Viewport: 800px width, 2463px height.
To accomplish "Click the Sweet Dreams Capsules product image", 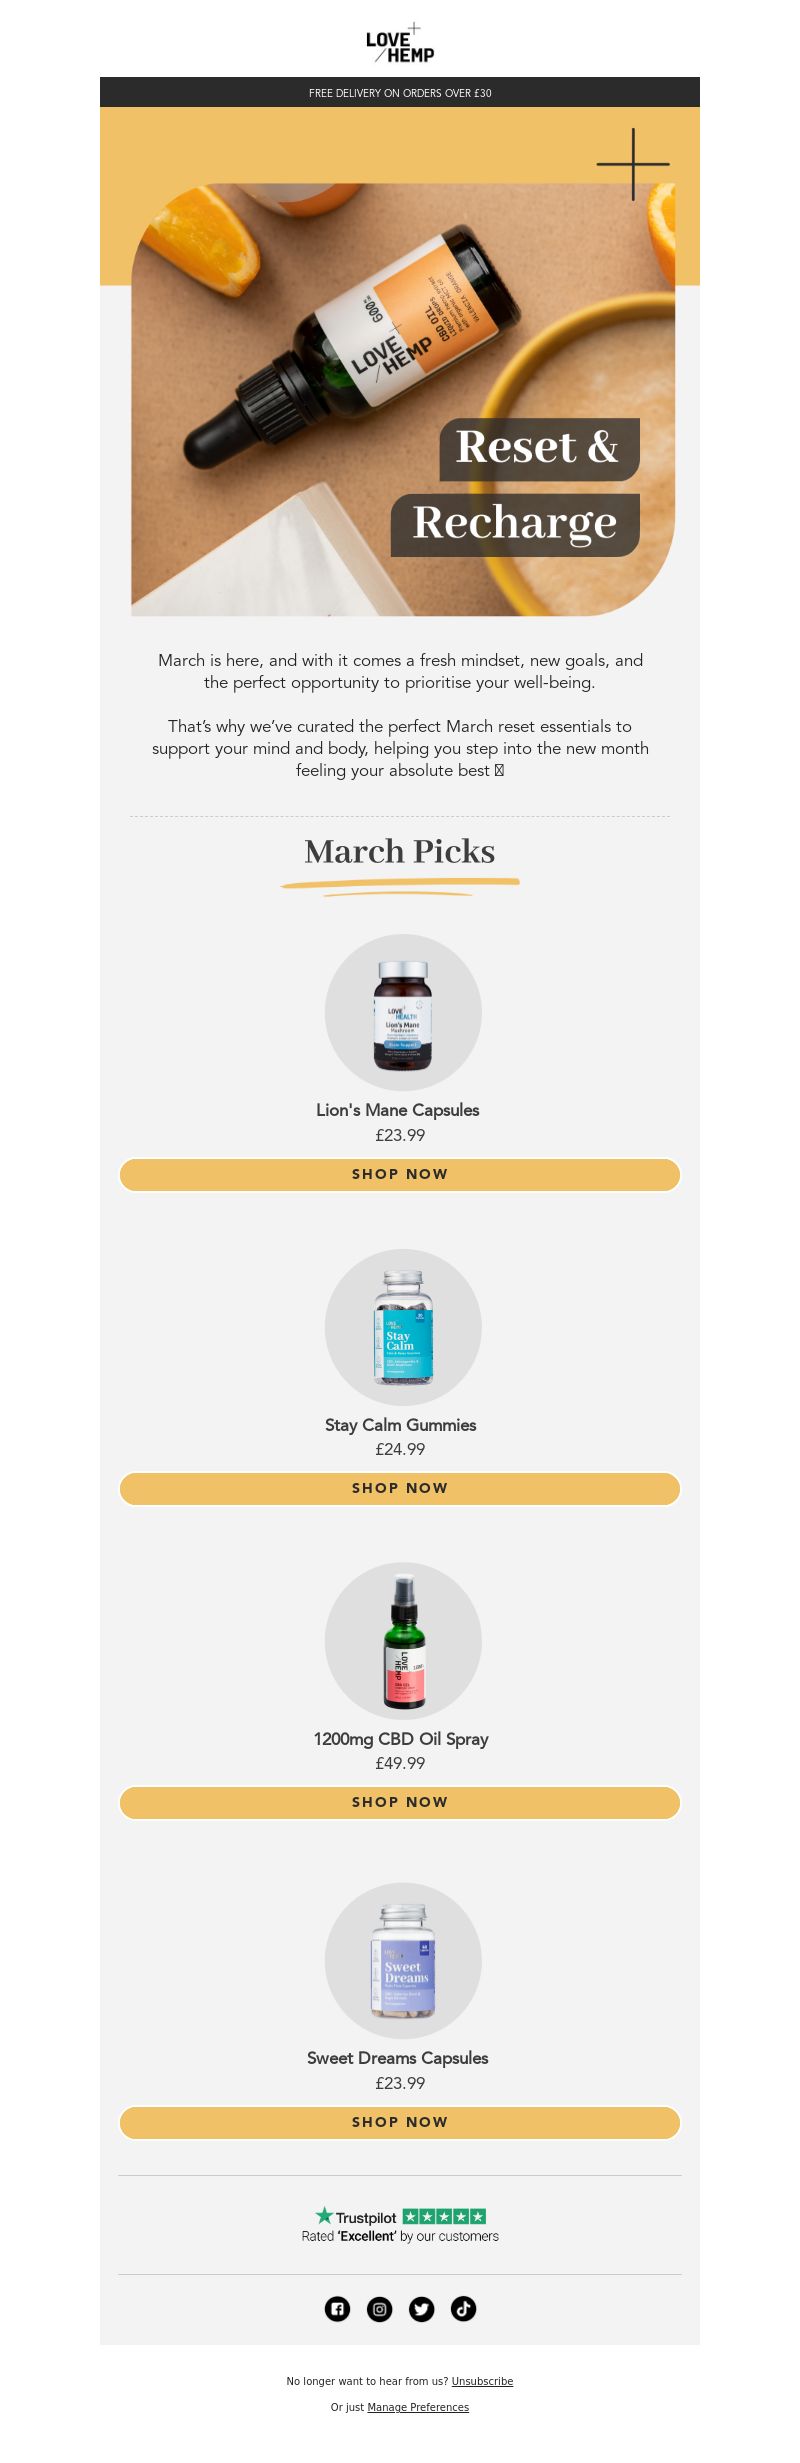I will point(403,1960).
